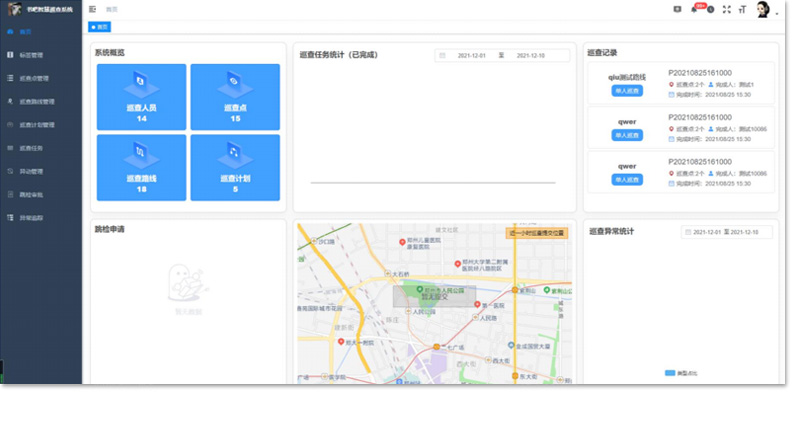Click the 首页 tab tag
Screen dimensions: 798x439
pos(100,27)
